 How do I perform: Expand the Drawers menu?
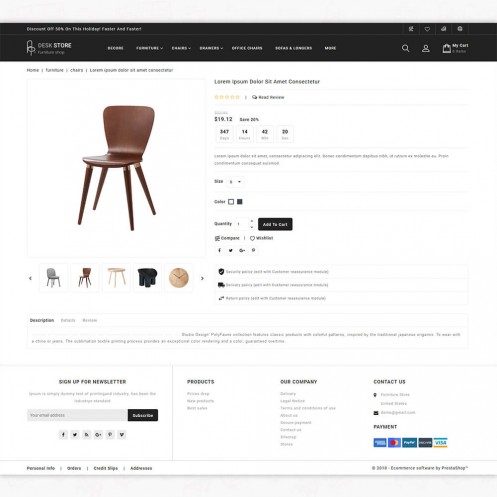(x=211, y=48)
